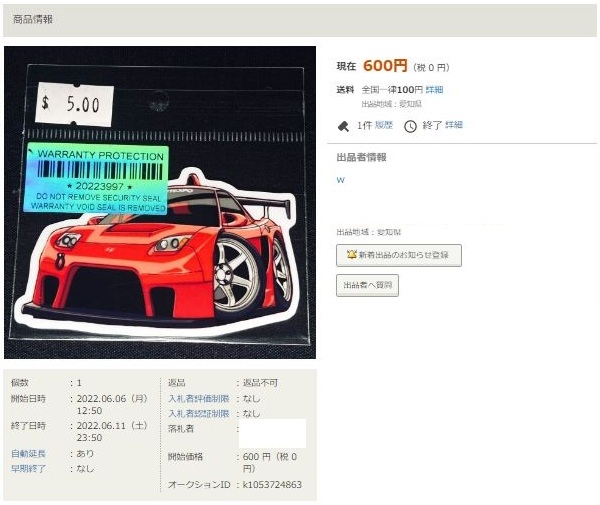Screen dimensions: 600x505
Task: Open the 入札者評価制限 help link
Action: click(x=199, y=399)
